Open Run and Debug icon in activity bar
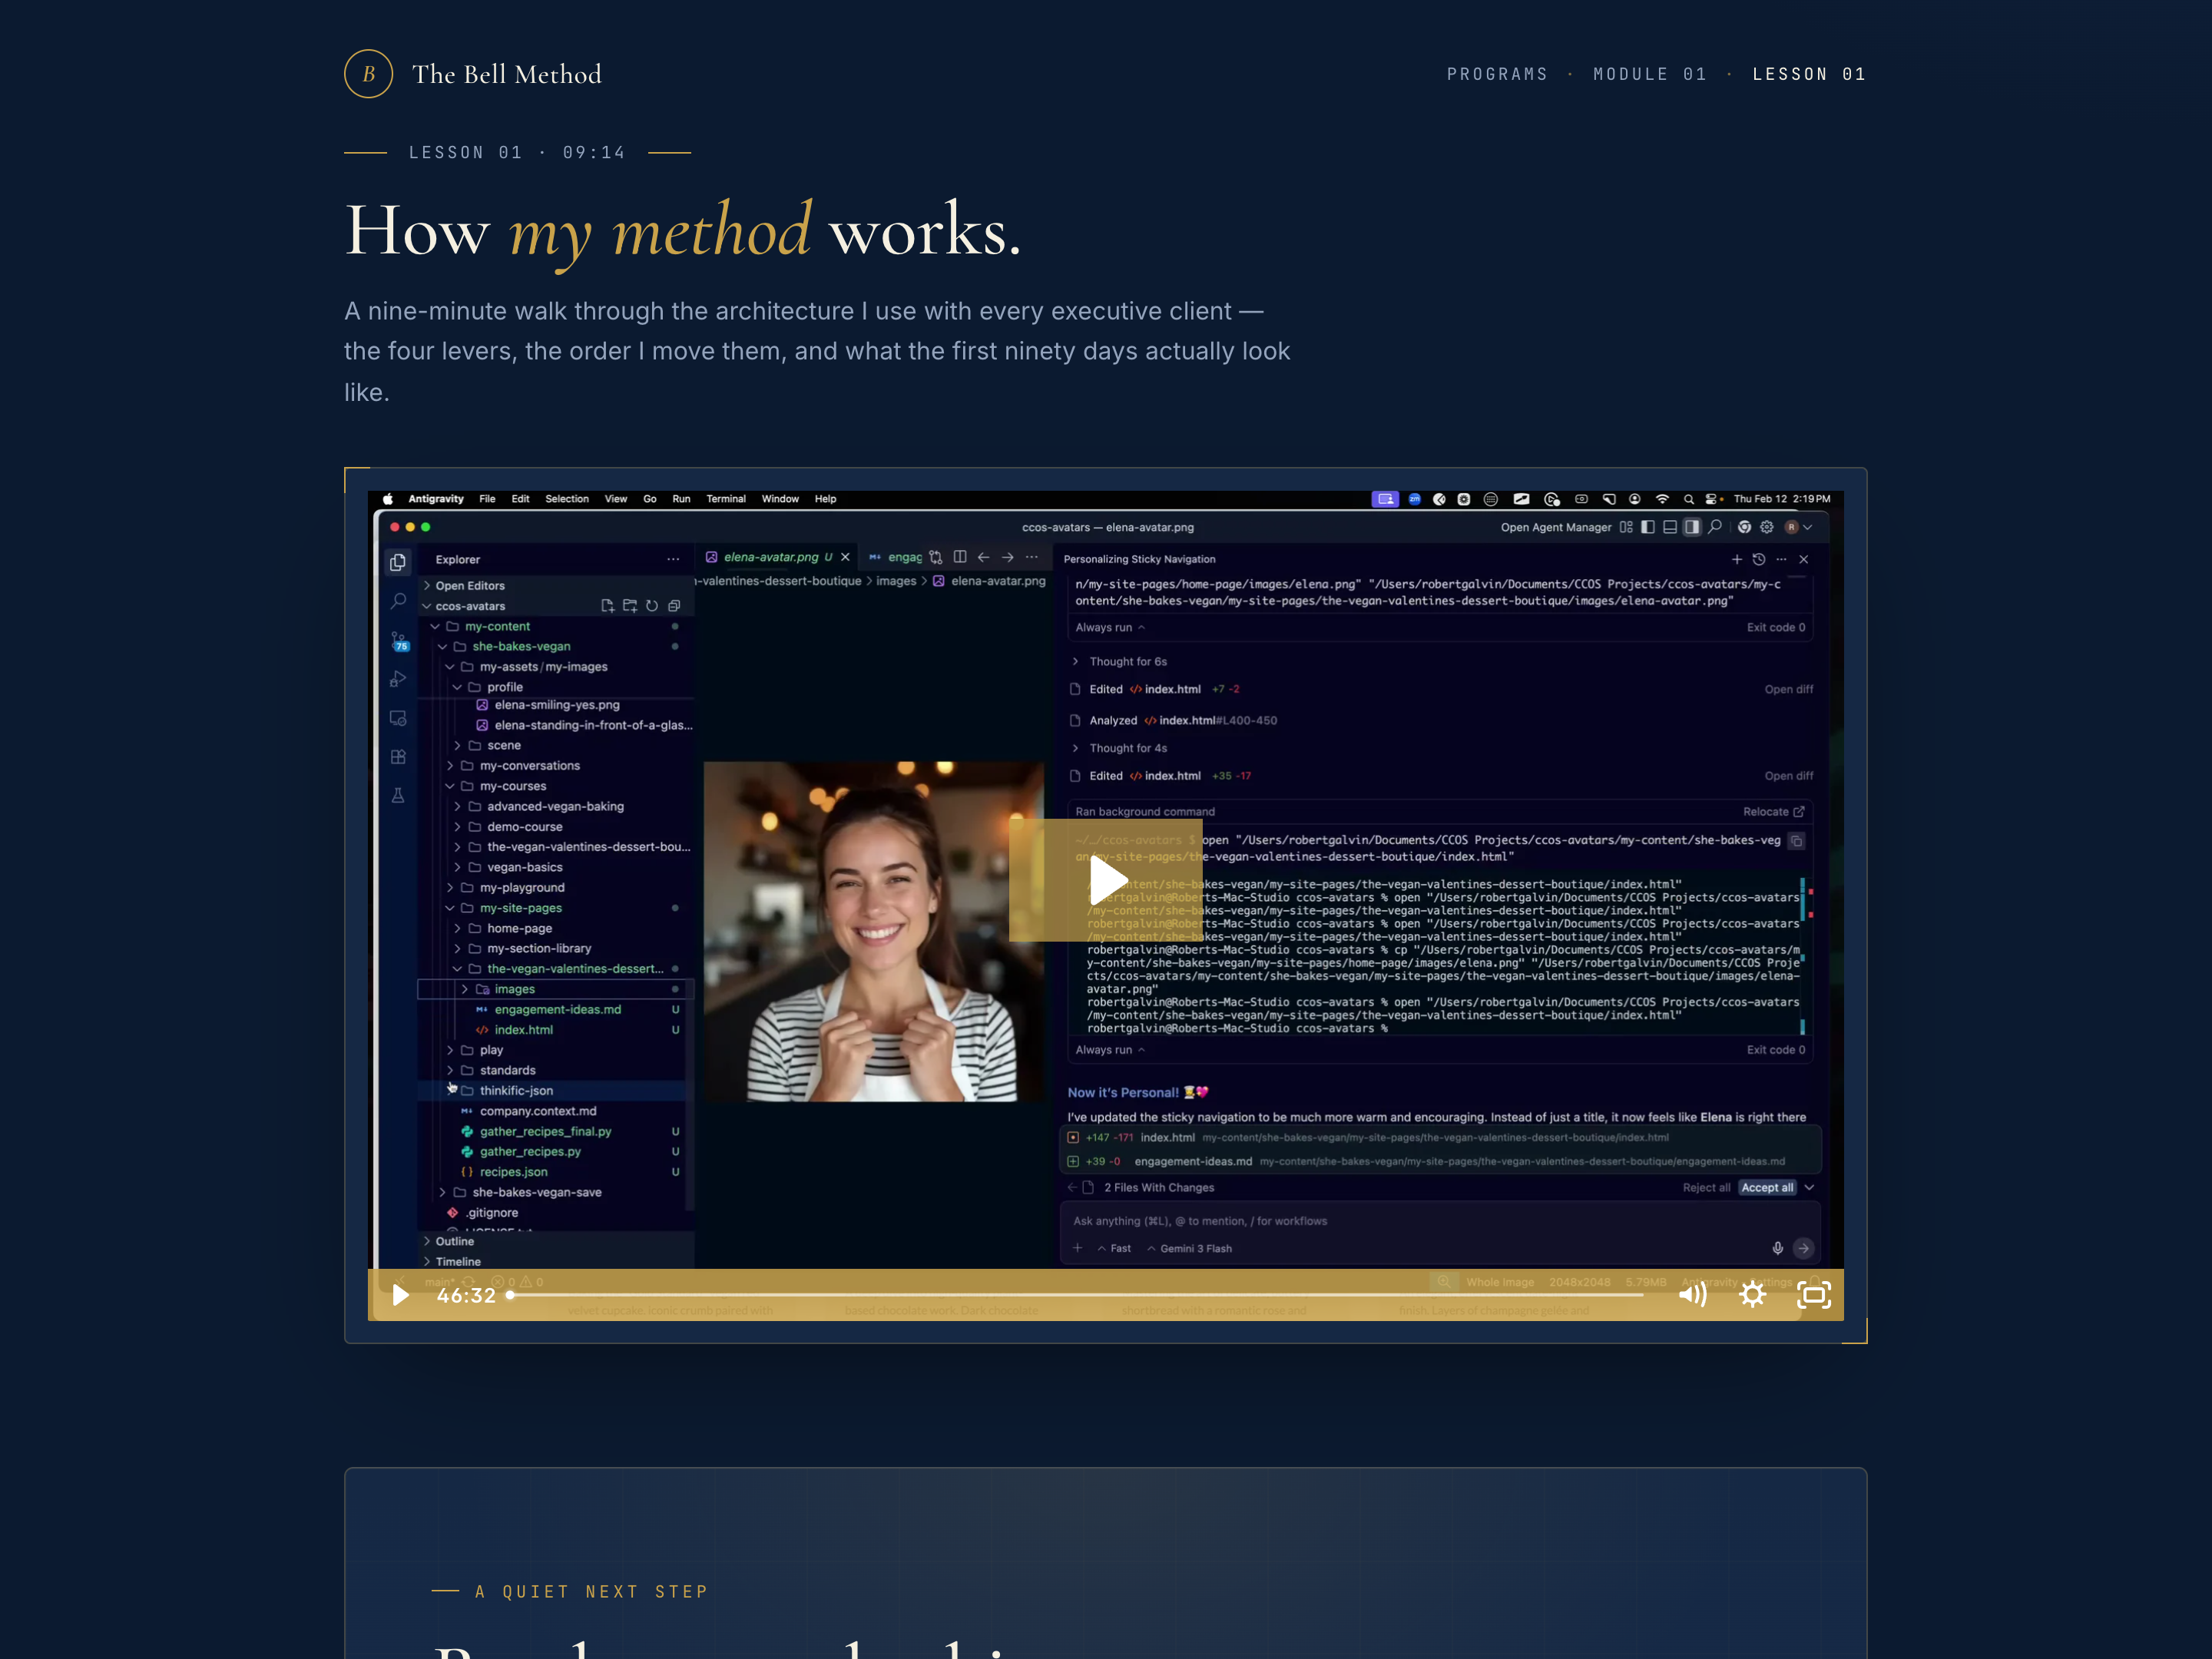The height and width of the screenshot is (1659, 2212). 398,679
